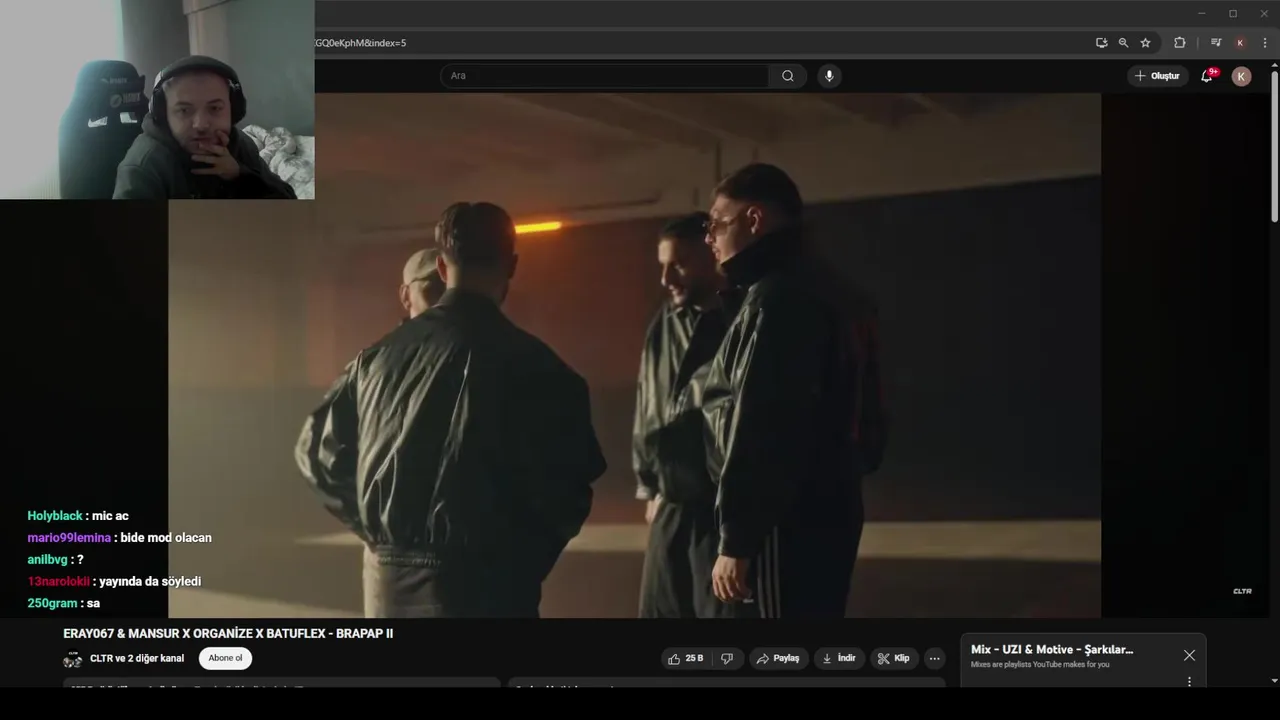Click the page vertical scrollbar thumb
1280x720 pixels.
[x=1274, y=147]
